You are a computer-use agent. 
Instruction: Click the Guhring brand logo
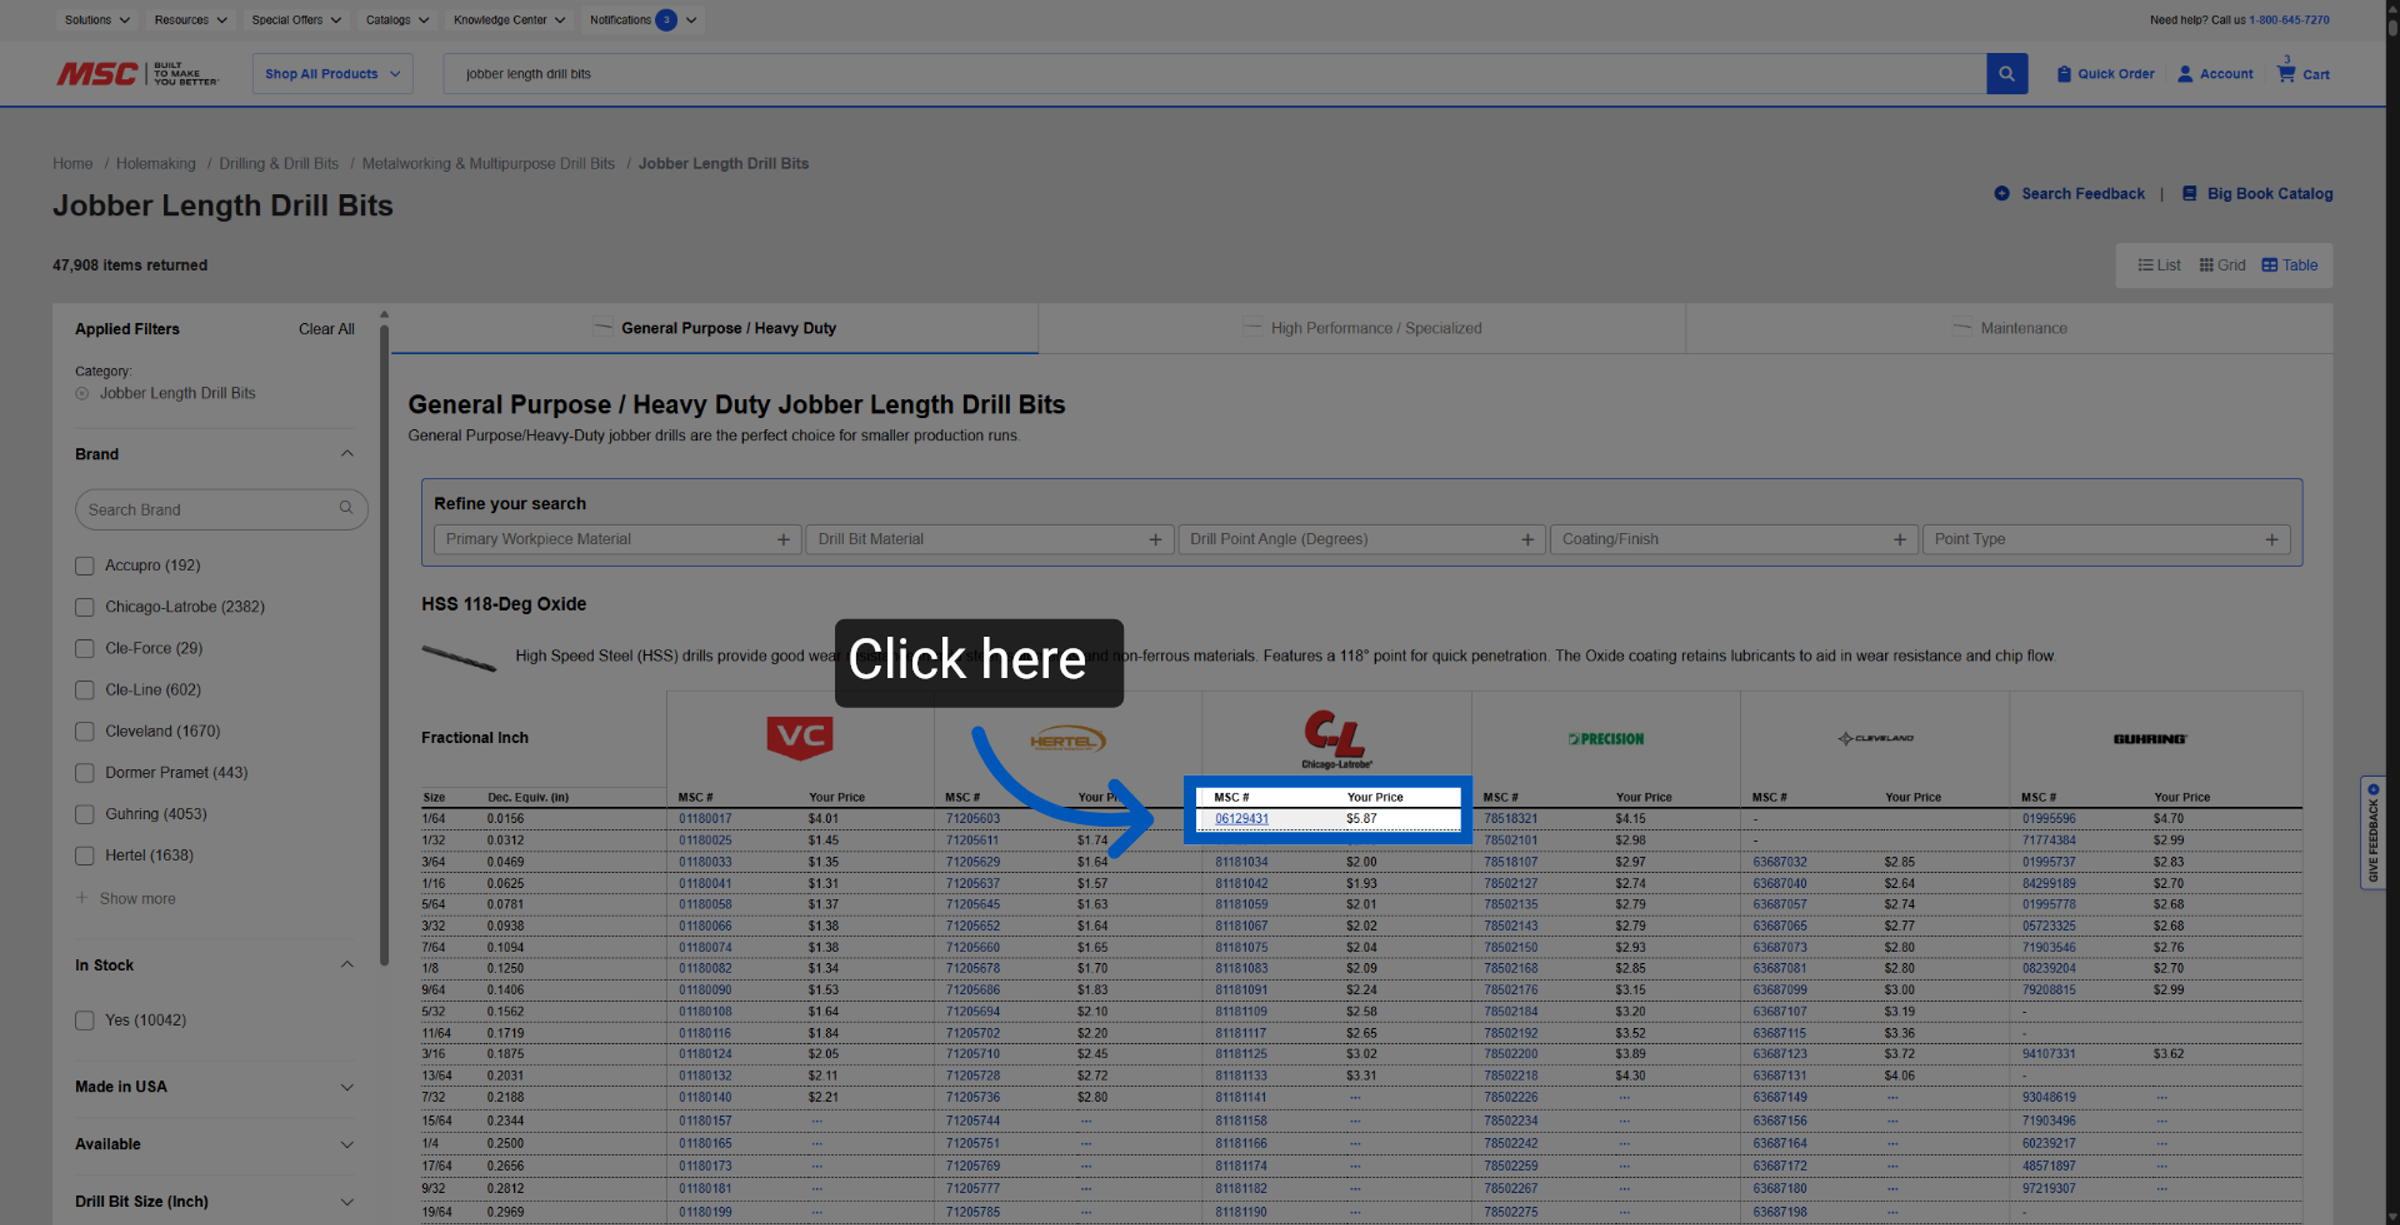pyautogui.click(x=2149, y=739)
